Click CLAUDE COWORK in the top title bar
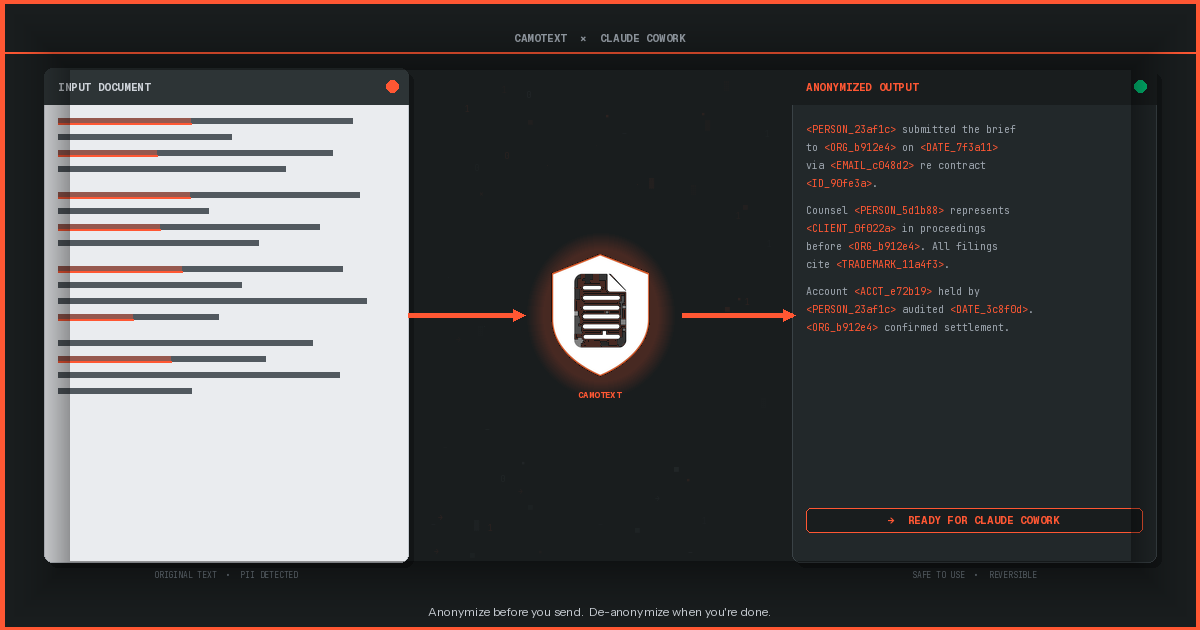This screenshot has height=630, width=1200. click(x=643, y=38)
